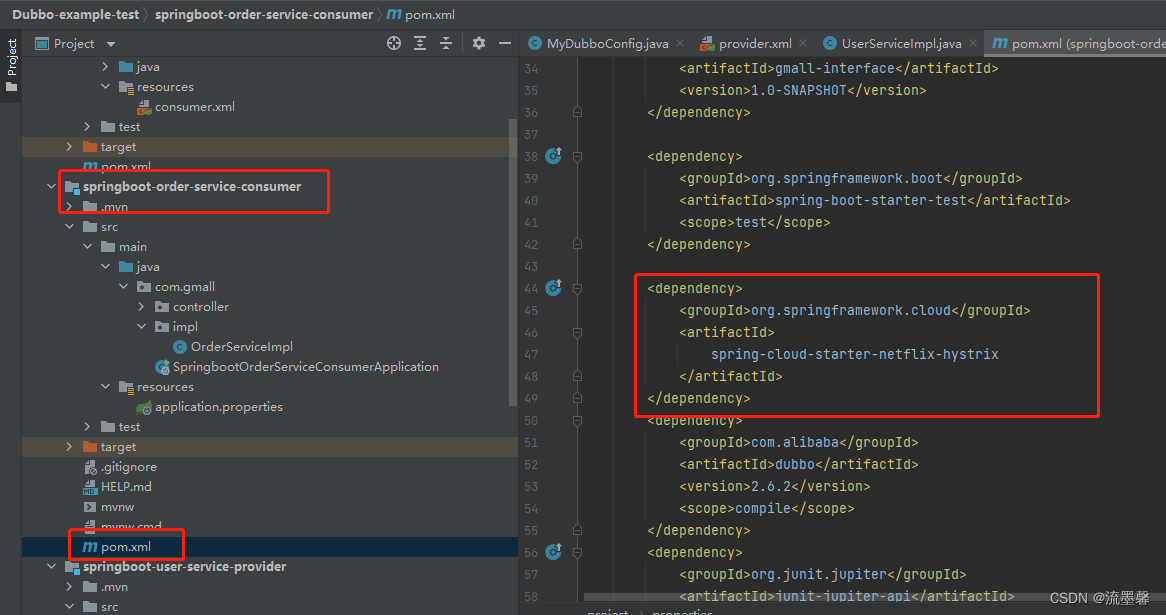
Task: Click gutter dependency icon at line 44
Action: coord(554,288)
